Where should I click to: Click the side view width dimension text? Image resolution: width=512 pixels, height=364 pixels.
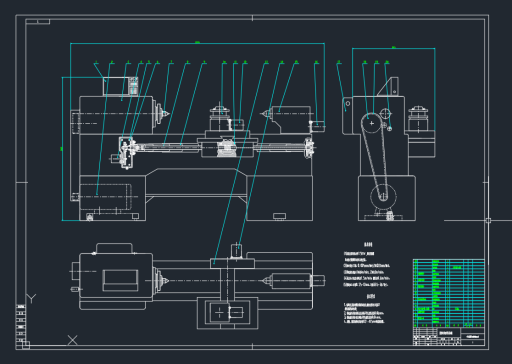(394, 47)
